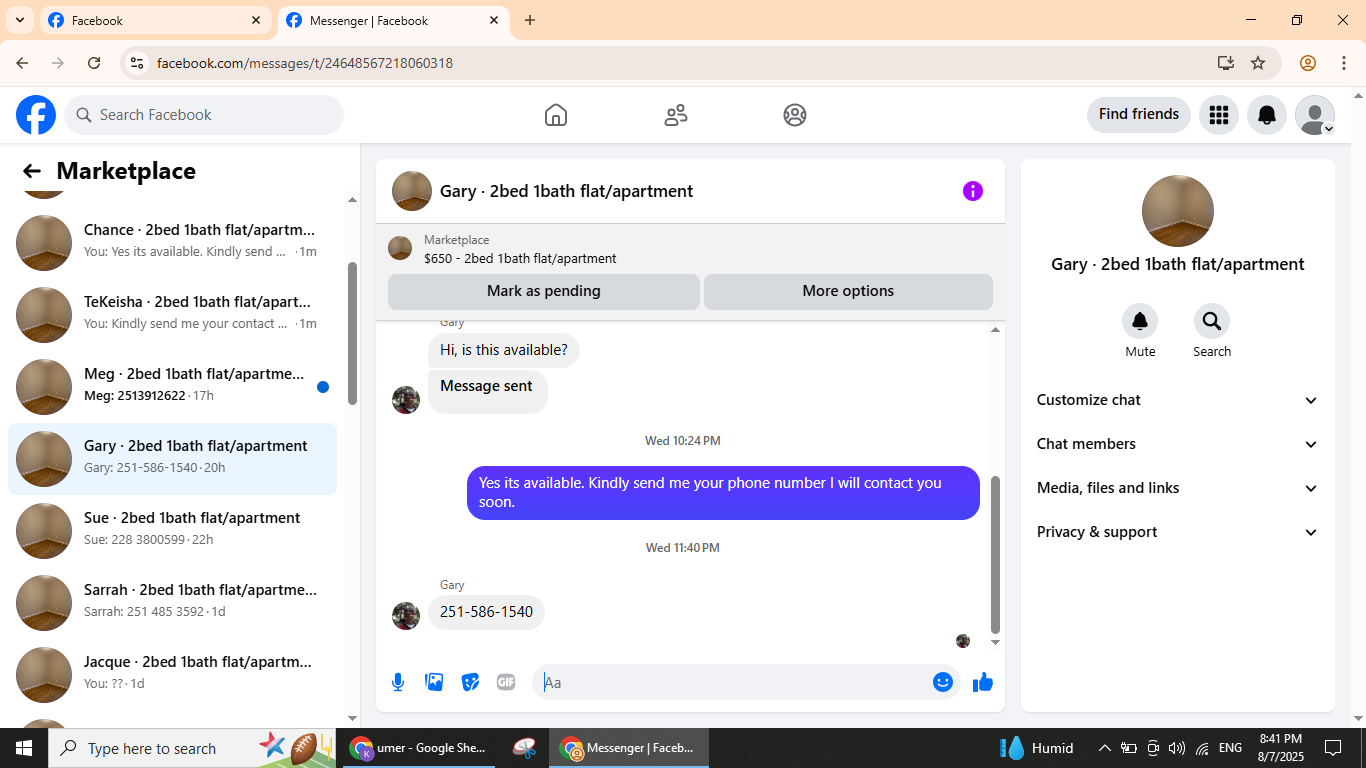Close the first Facebook tab
Image resolution: width=1366 pixels, height=768 pixels.
[256, 20]
